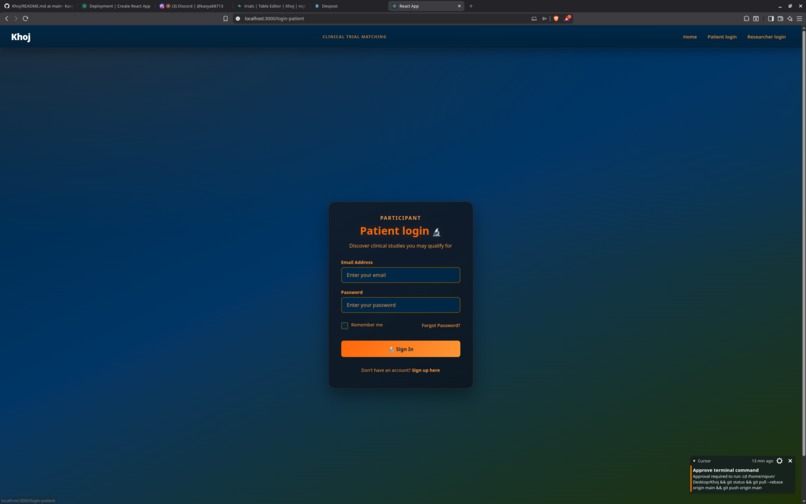The image size is (806, 504).
Task: Click the toolbar icon left of split view
Action: click(746, 19)
